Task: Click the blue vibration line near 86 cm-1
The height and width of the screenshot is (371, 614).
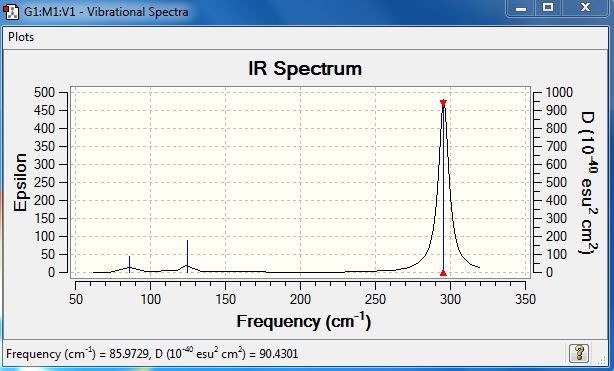Action: coord(130,264)
